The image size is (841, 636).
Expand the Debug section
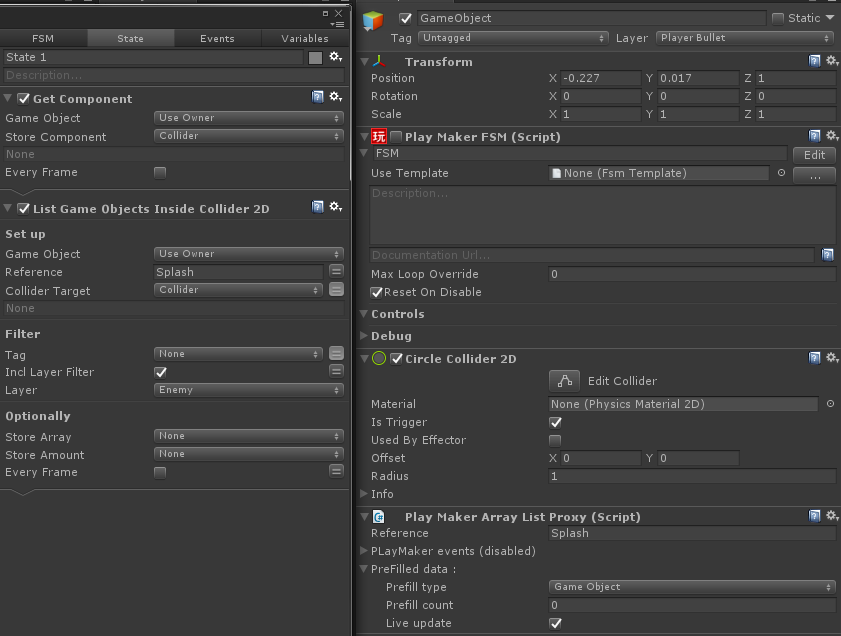tap(364, 336)
